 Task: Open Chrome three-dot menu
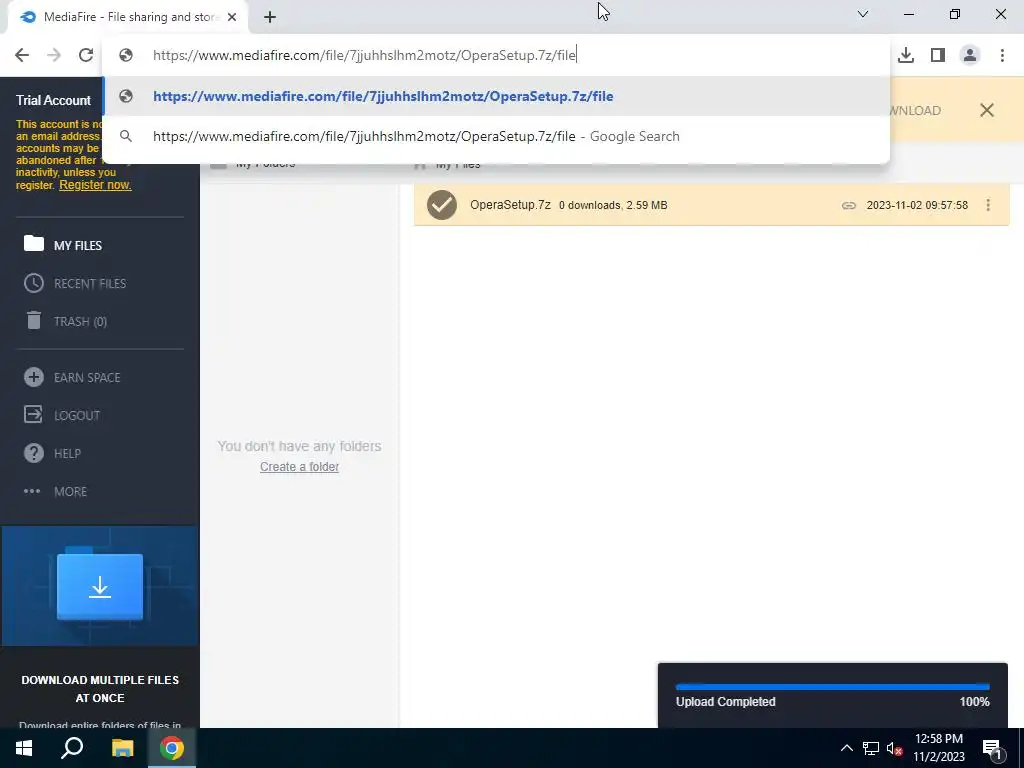point(1002,55)
